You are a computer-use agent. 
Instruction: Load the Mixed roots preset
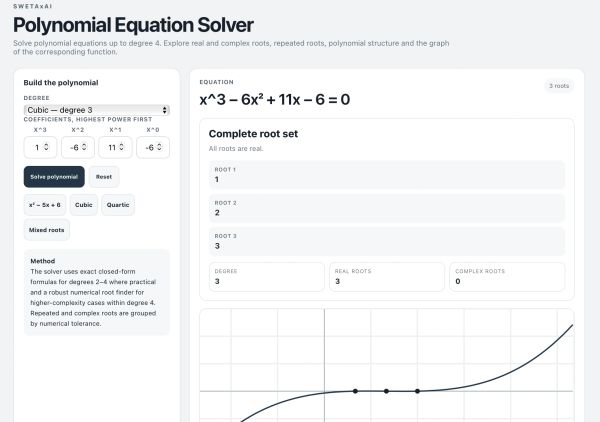point(47,230)
